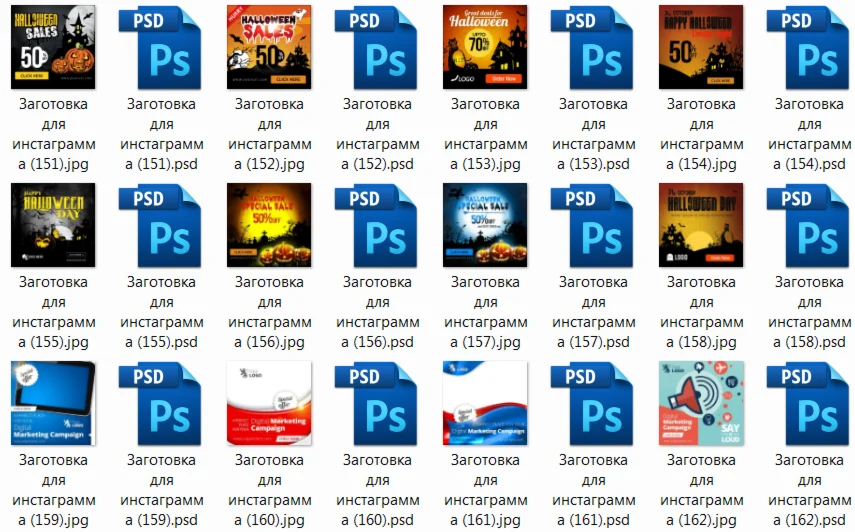
Task: Select the PSD icon for (159).psd
Action: tap(160, 404)
